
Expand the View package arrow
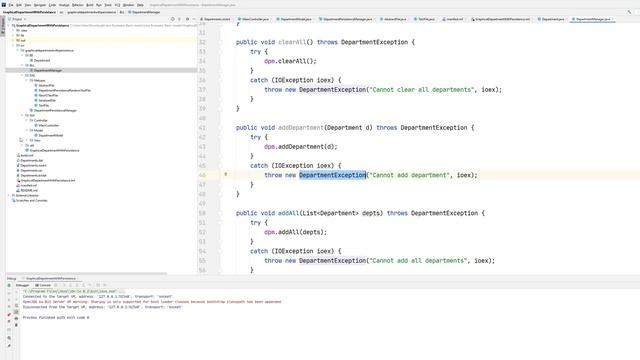(x=27, y=140)
